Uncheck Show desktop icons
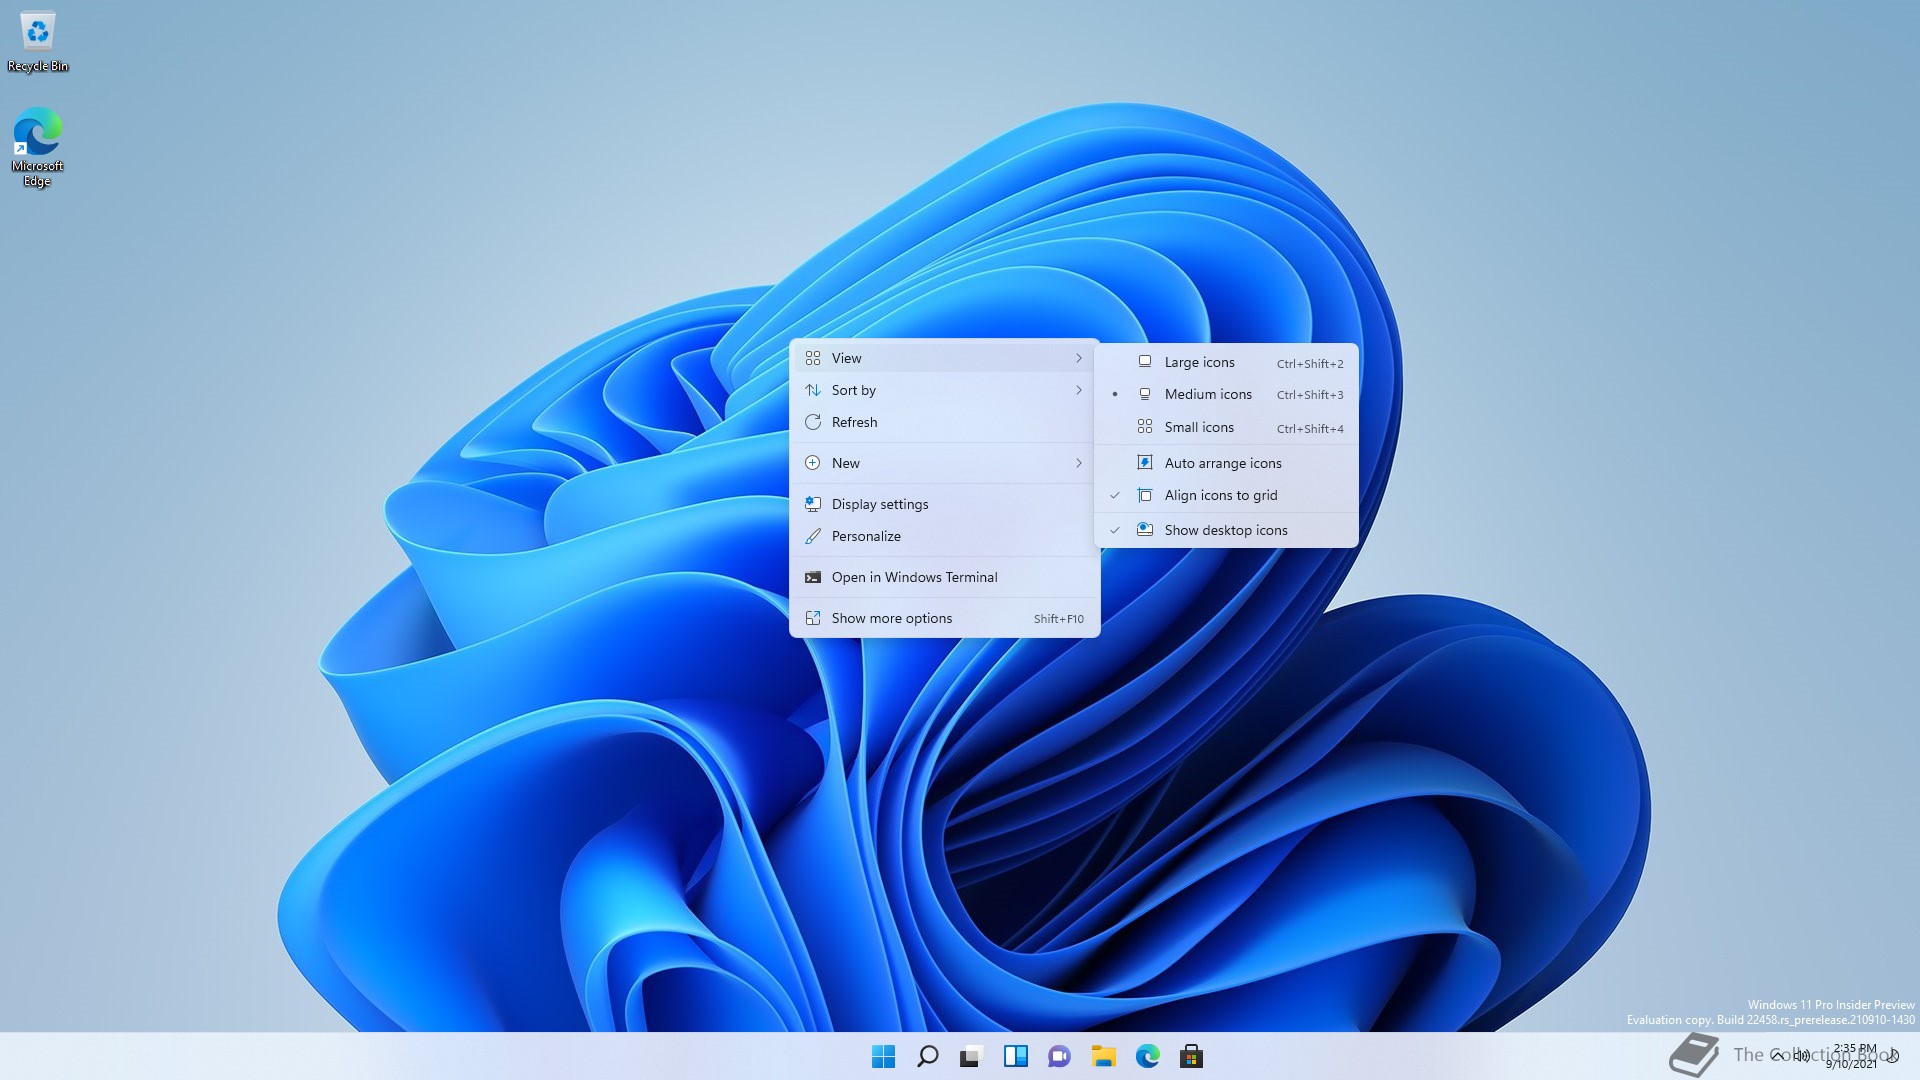The width and height of the screenshot is (1920, 1080). pos(1225,530)
